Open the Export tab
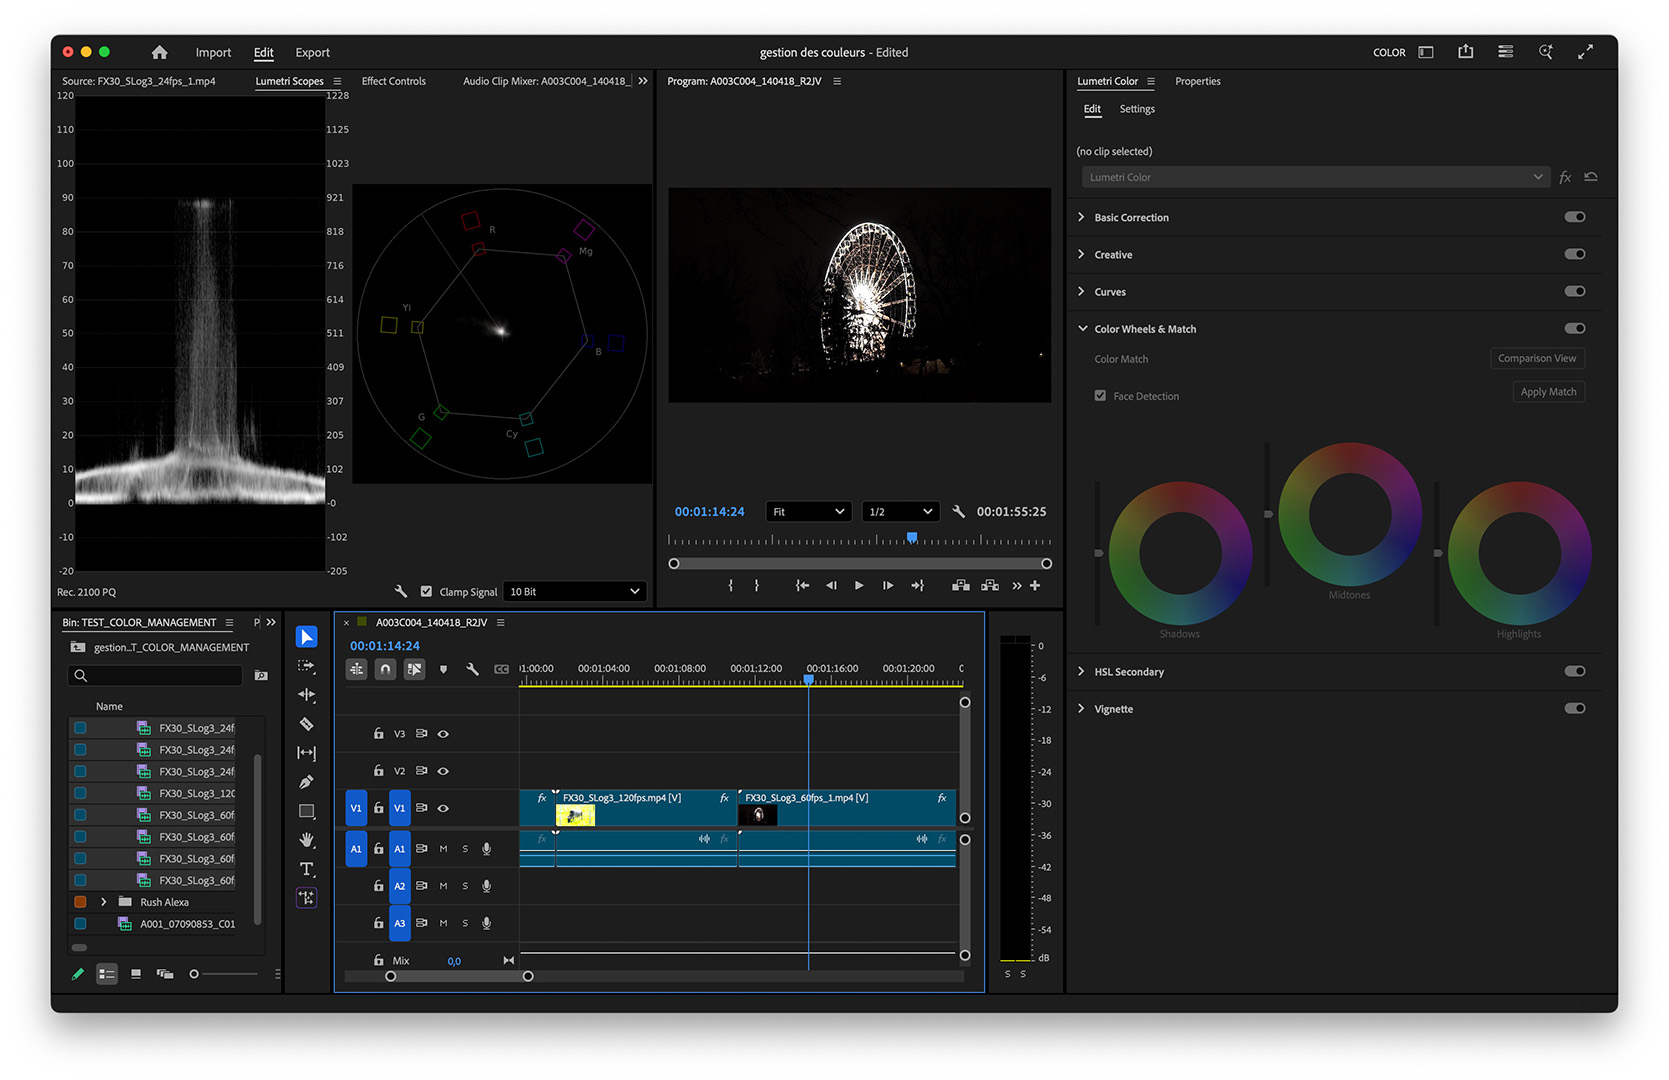This screenshot has height=1080, width=1669. (312, 53)
